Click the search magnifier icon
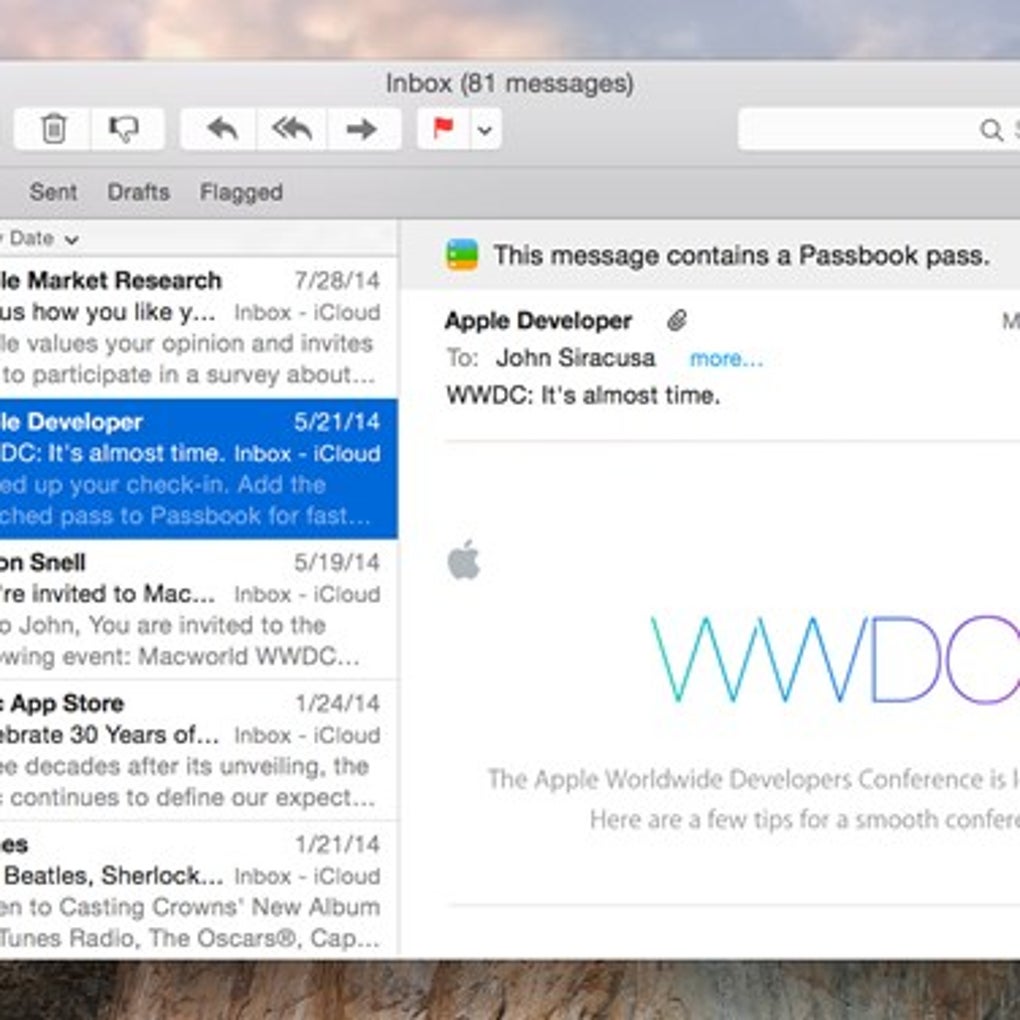The image size is (1020, 1020). tap(990, 129)
